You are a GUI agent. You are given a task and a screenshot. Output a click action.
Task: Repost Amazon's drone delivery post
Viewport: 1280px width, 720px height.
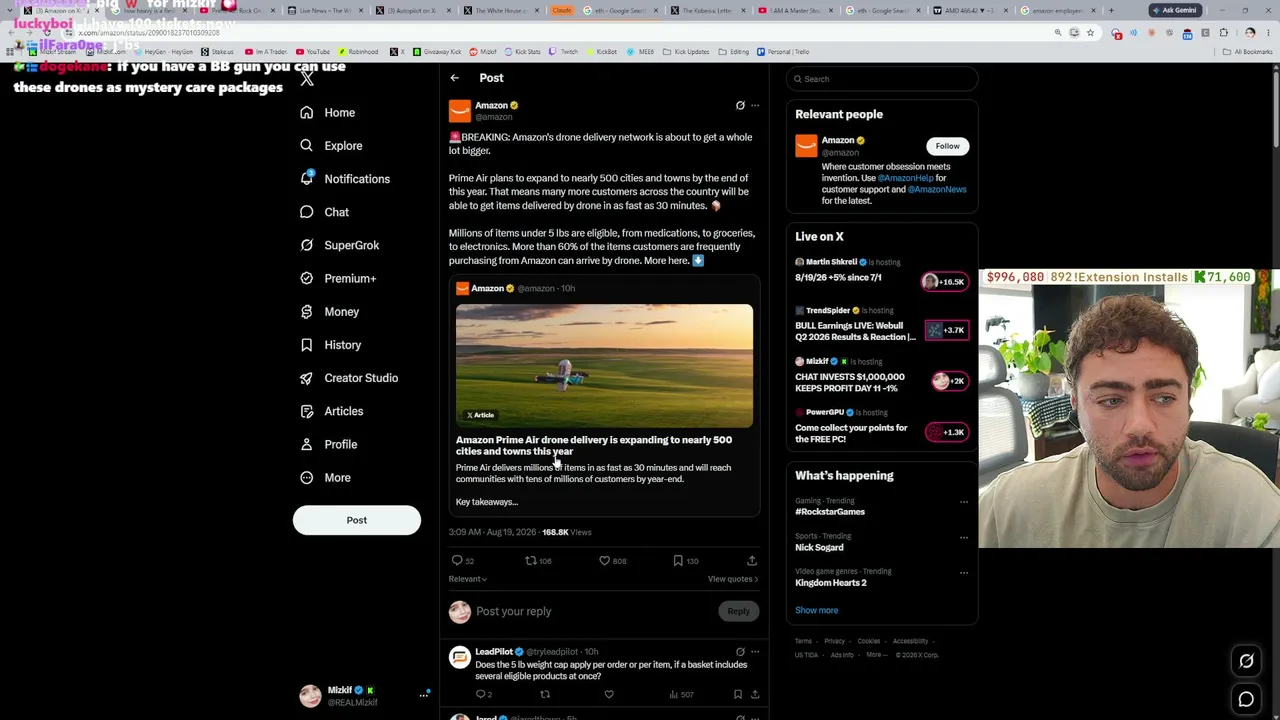(x=531, y=561)
